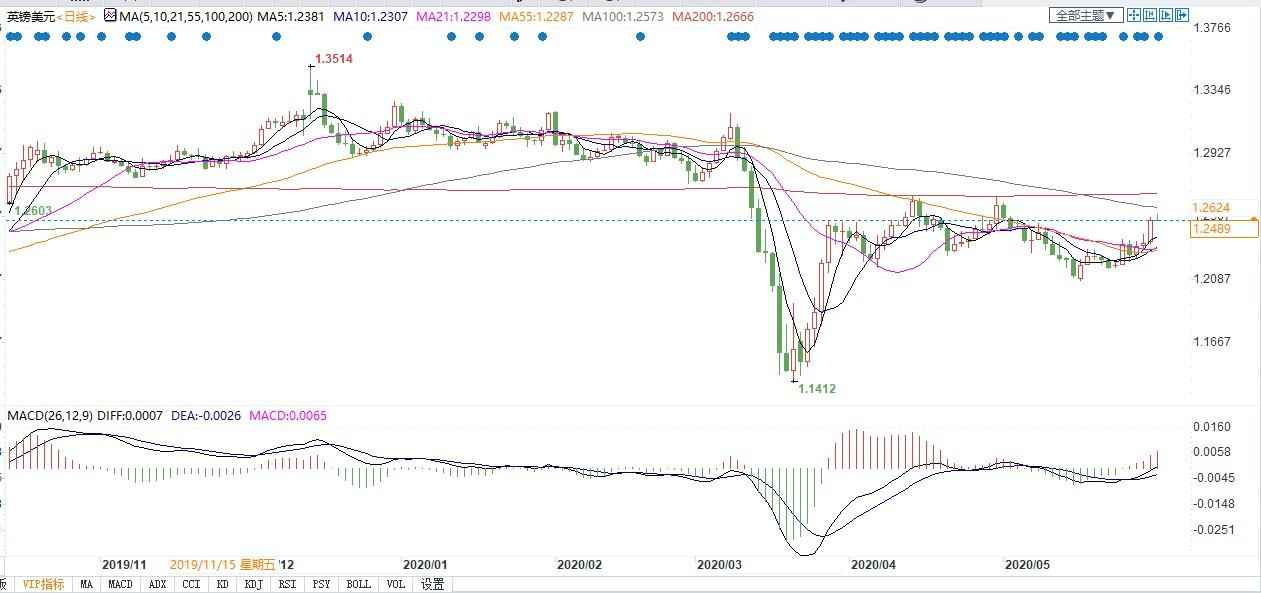Screen dimensions: 1261x593
Task: Click the VOL indicator tab
Action: pyautogui.click(x=395, y=584)
